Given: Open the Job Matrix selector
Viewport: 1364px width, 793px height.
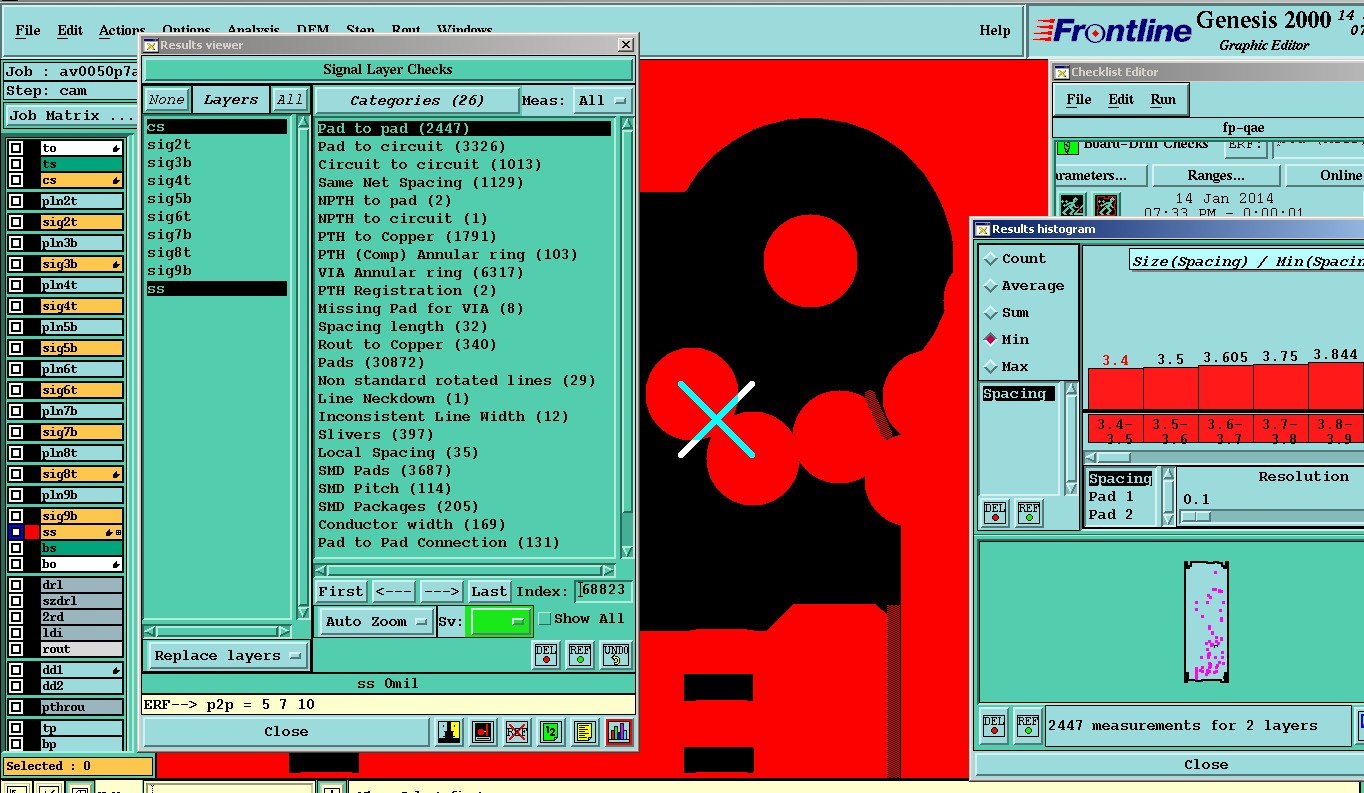Looking at the screenshot, I should pyautogui.click(x=72, y=115).
